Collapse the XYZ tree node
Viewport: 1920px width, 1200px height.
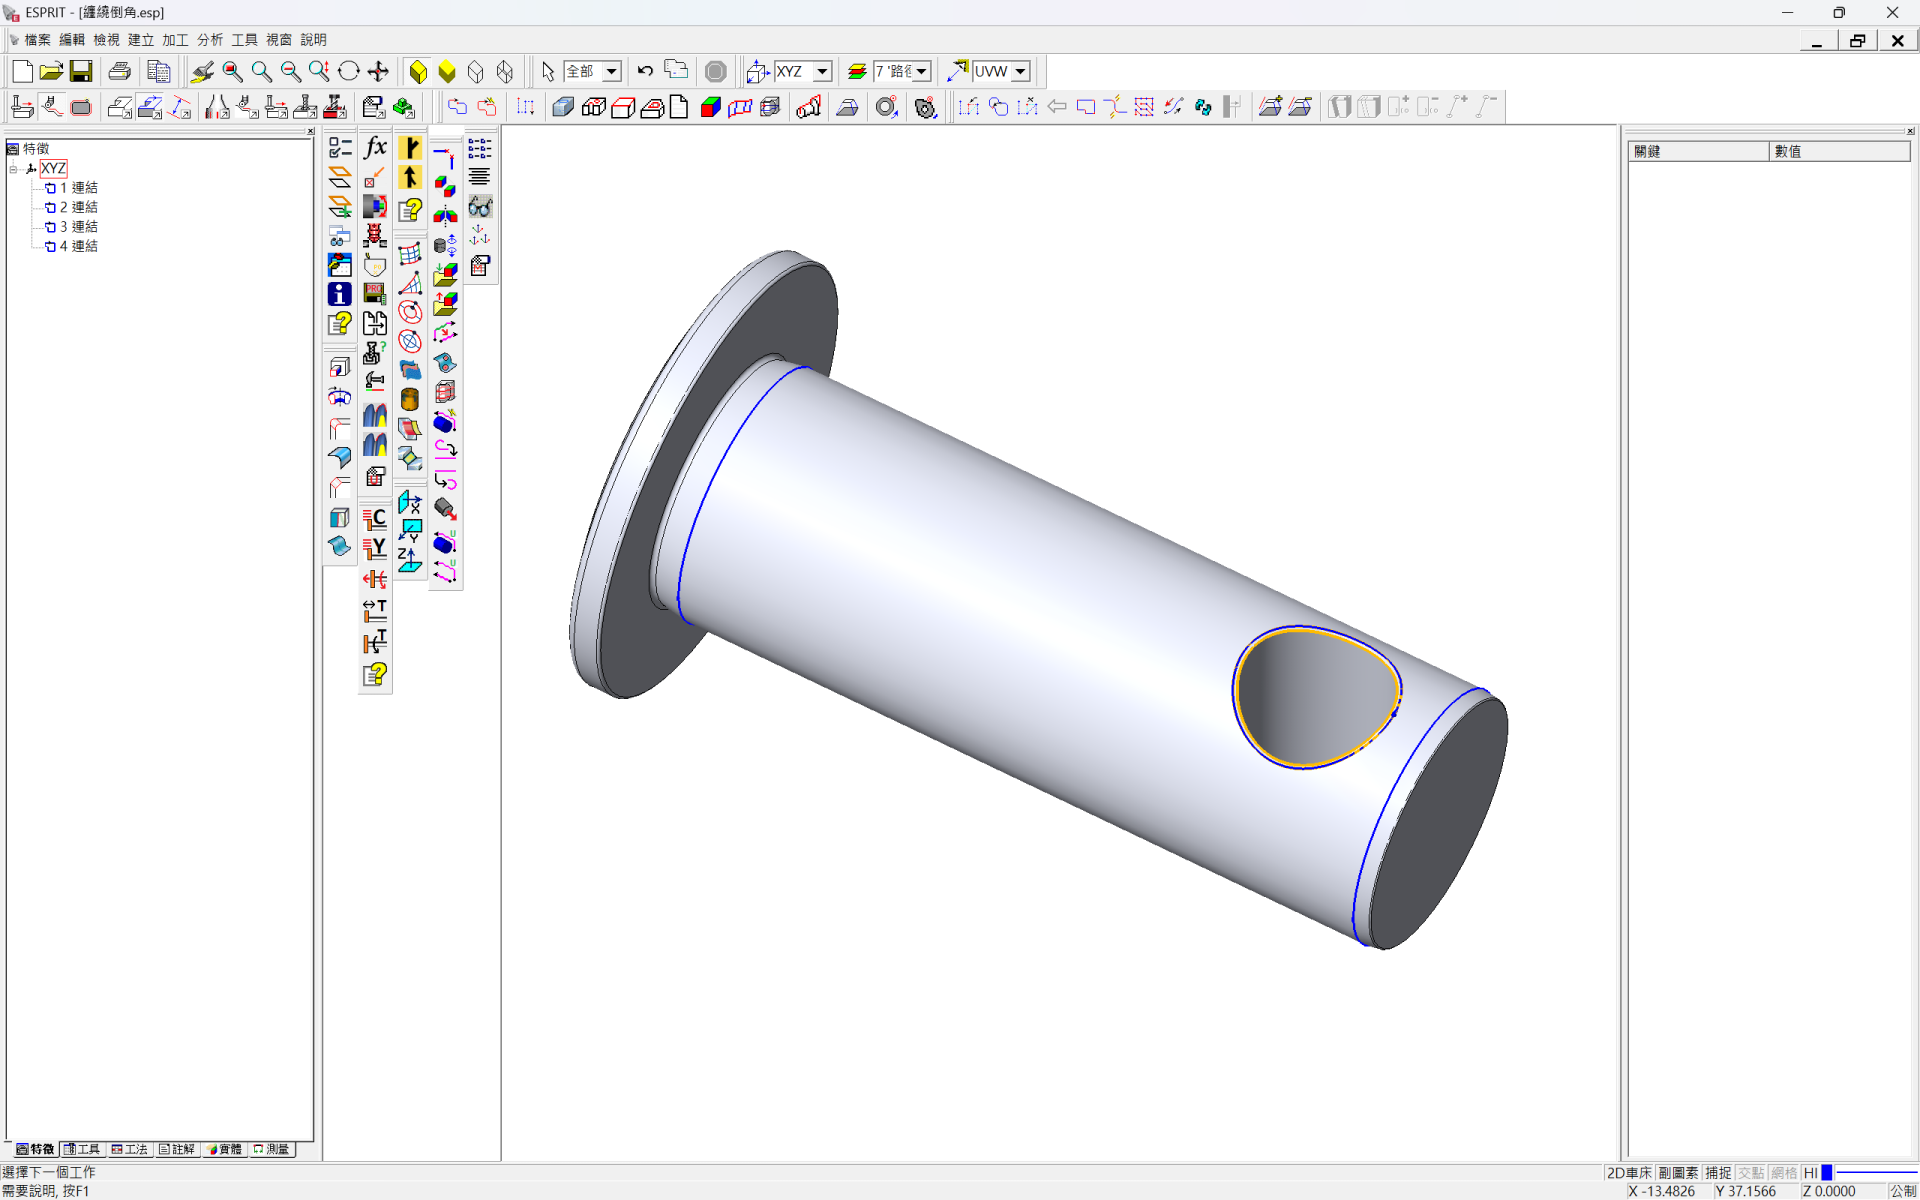pyautogui.click(x=14, y=169)
